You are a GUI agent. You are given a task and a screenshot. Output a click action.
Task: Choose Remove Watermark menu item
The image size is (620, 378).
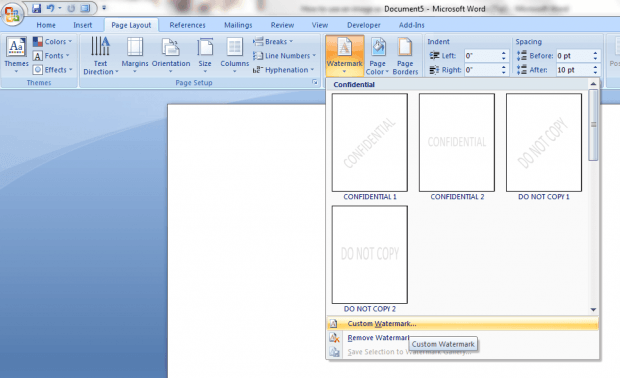click(x=463, y=338)
